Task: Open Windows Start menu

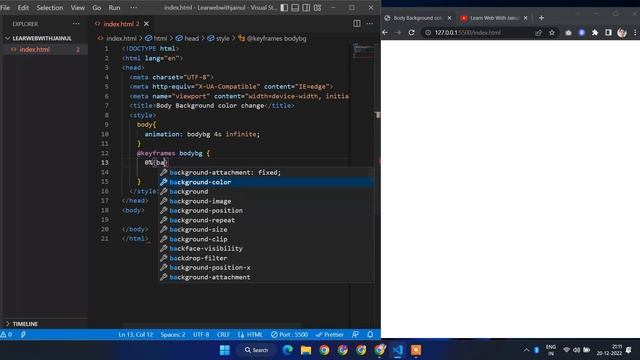Action: pyautogui.click(x=224, y=350)
